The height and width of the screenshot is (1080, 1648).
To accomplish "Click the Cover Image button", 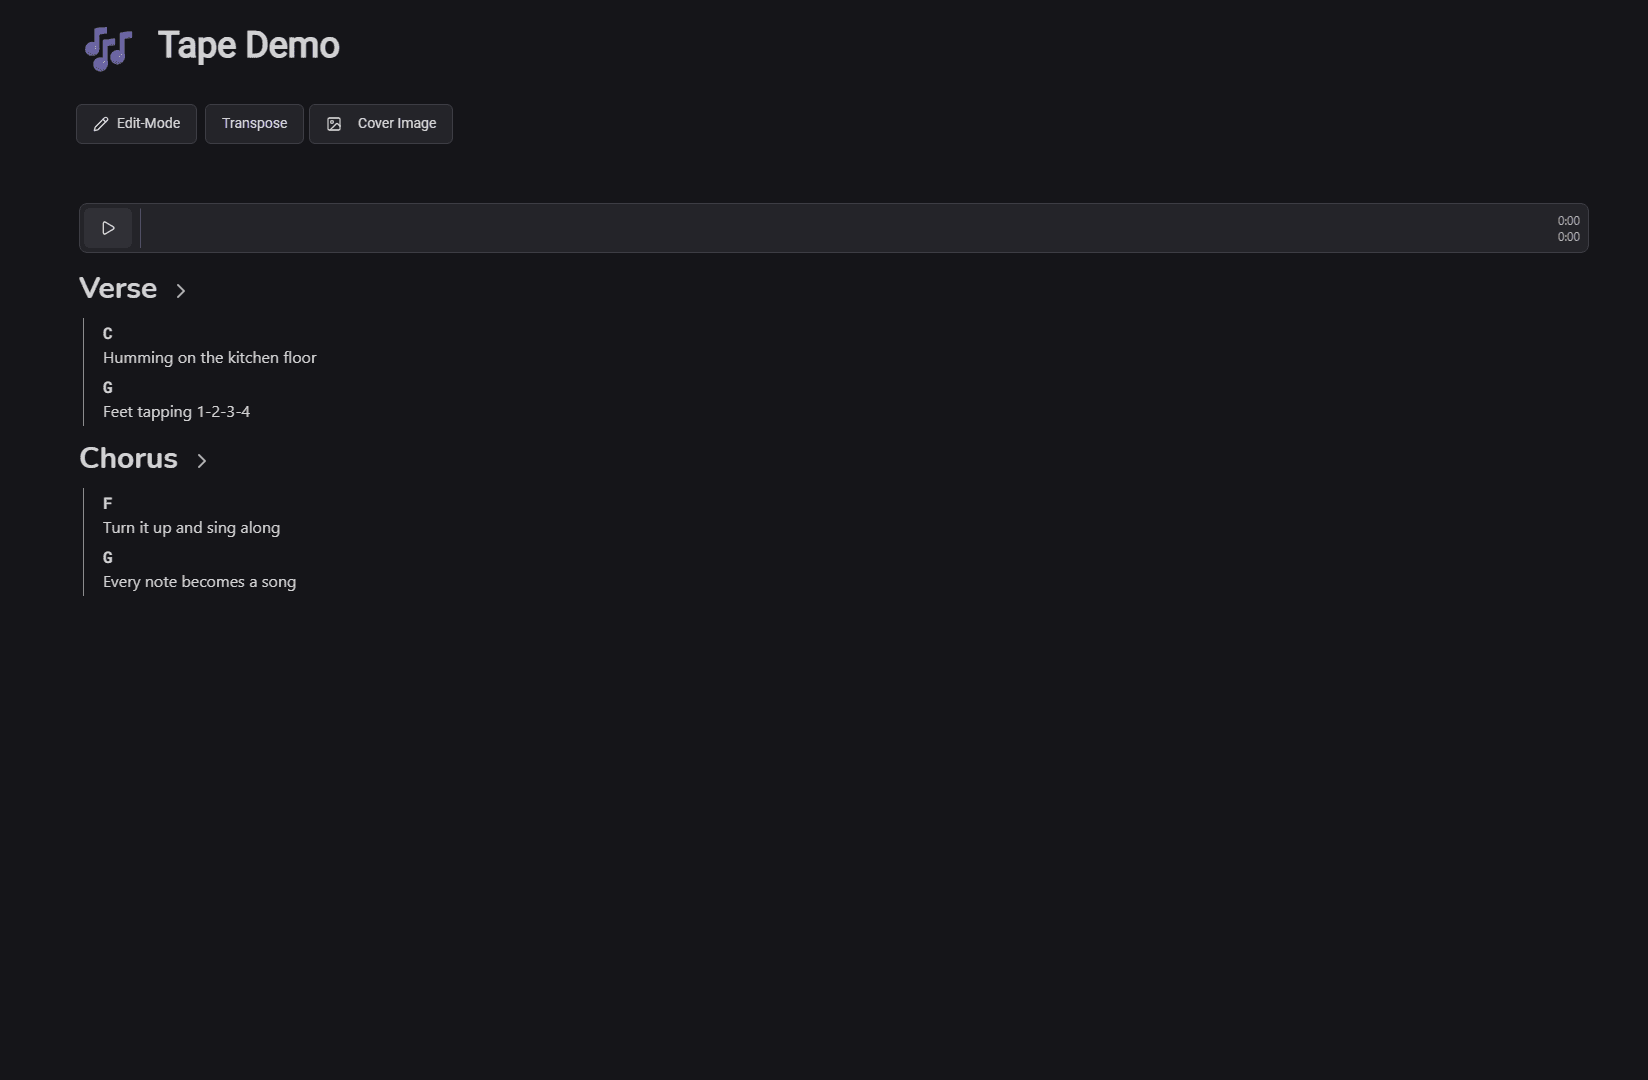I will click(x=380, y=123).
